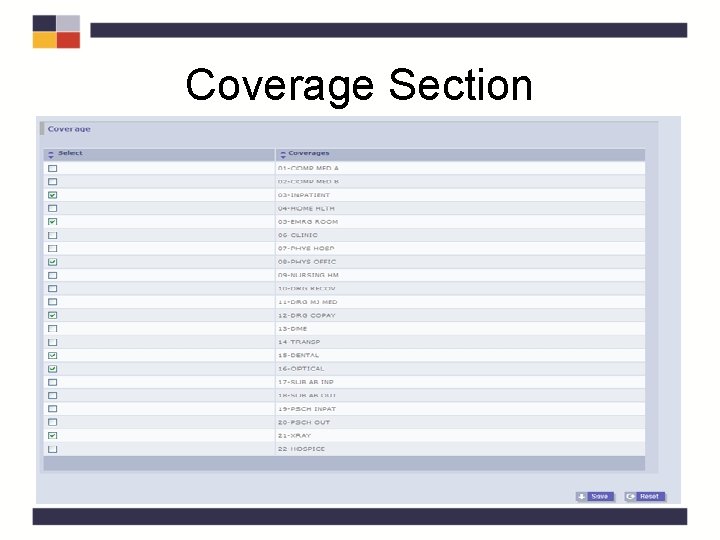Screen dimensions: 720x540
Task: Check the 13-DME coverage checkbox
Action: [53, 329]
